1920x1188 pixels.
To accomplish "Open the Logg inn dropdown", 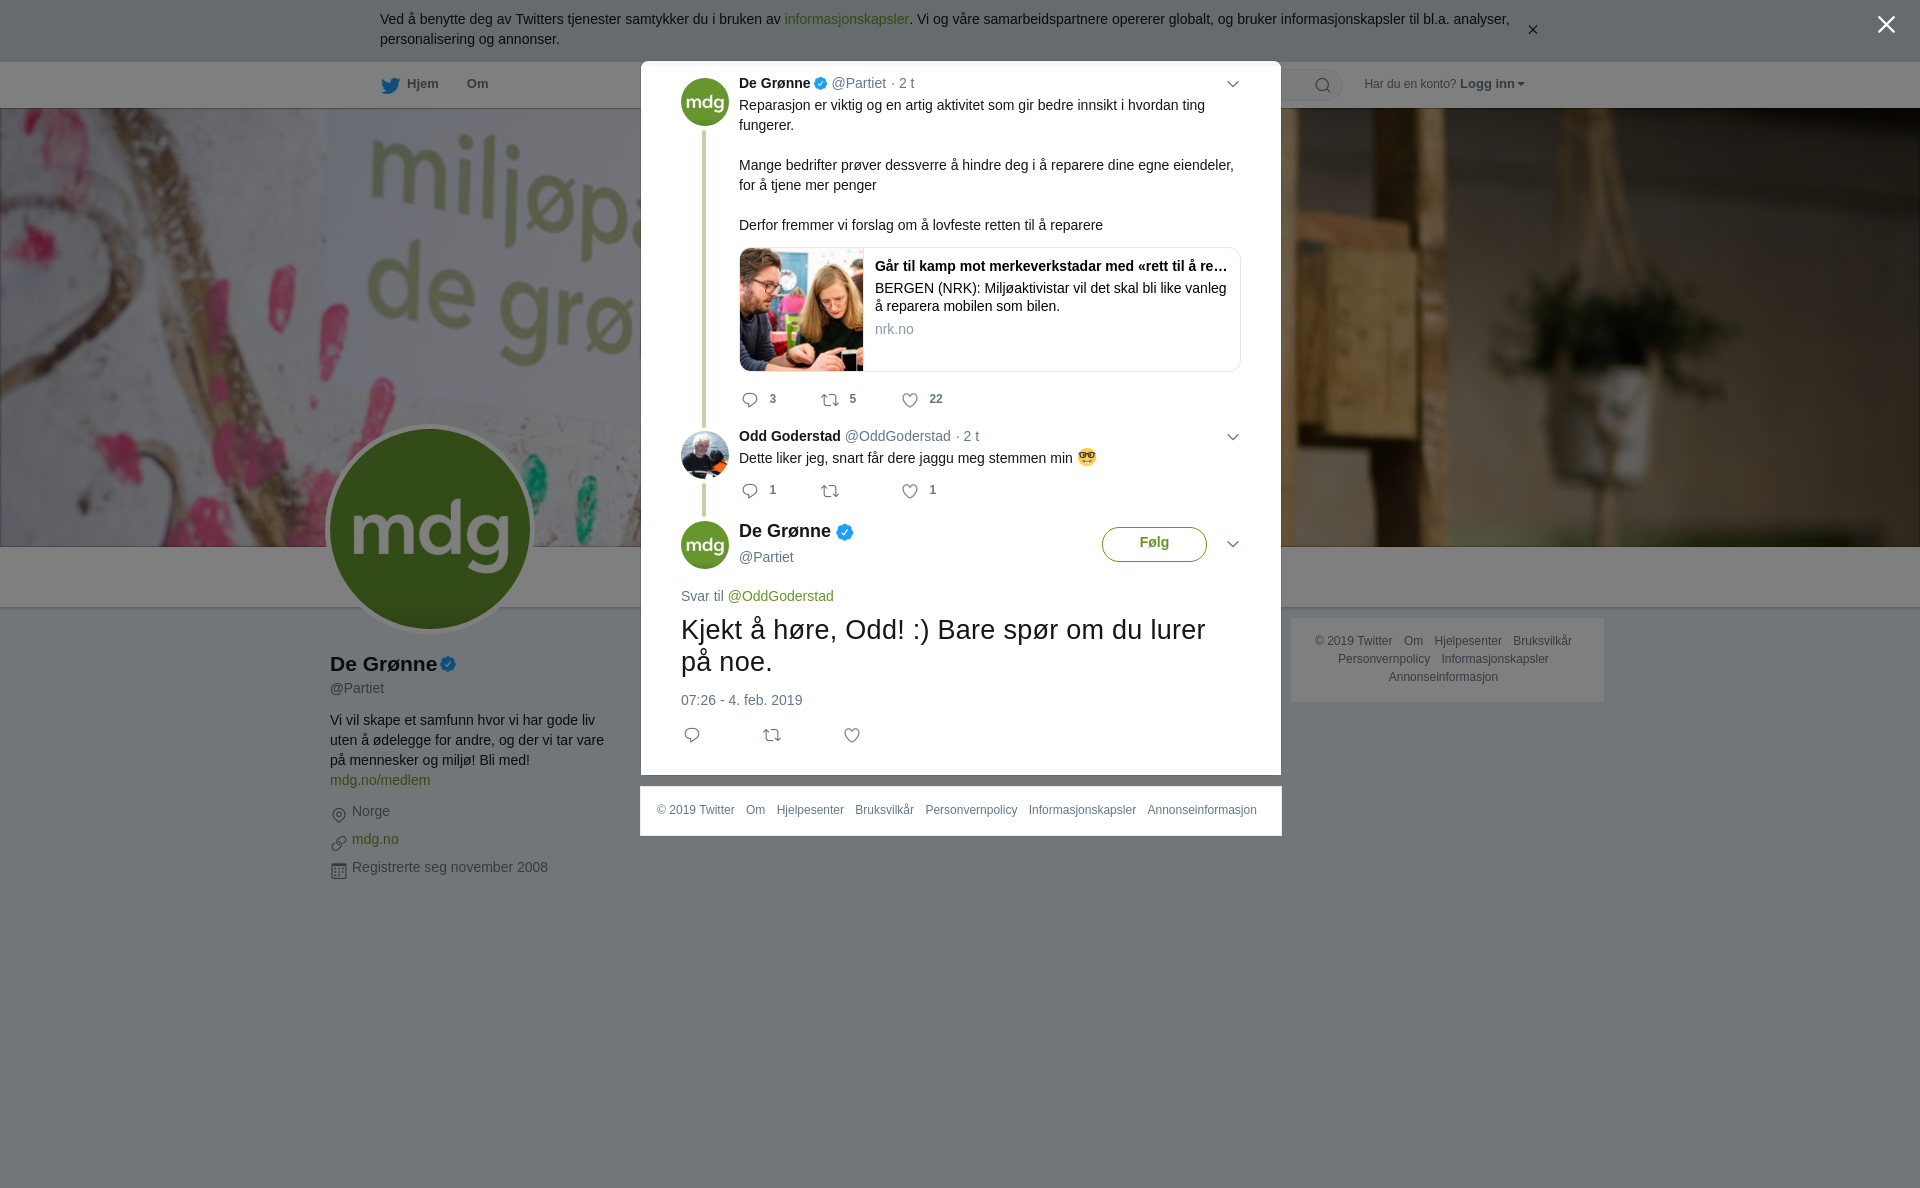I will click(x=1492, y=84).
